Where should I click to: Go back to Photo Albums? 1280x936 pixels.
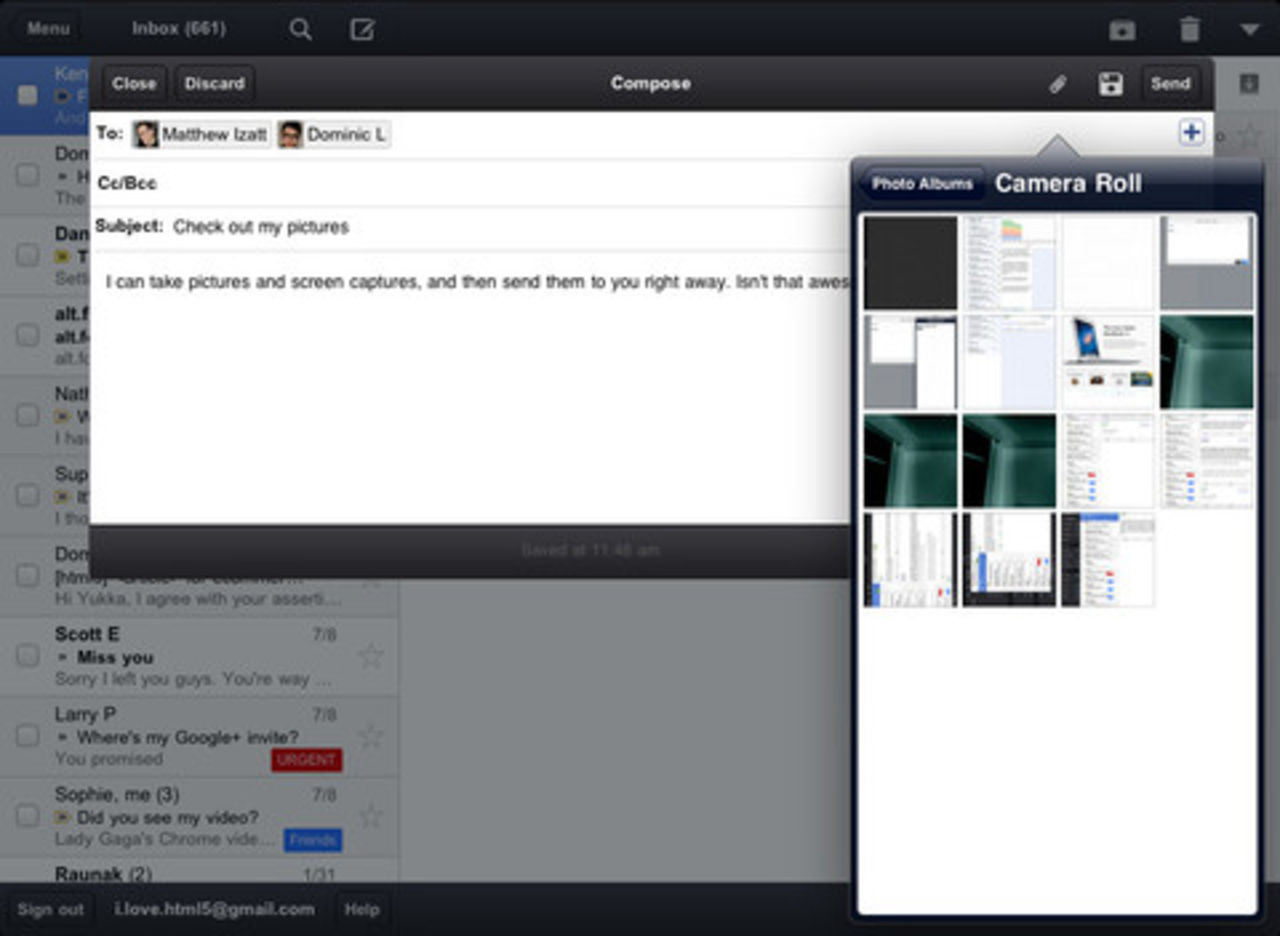(921, 184)
